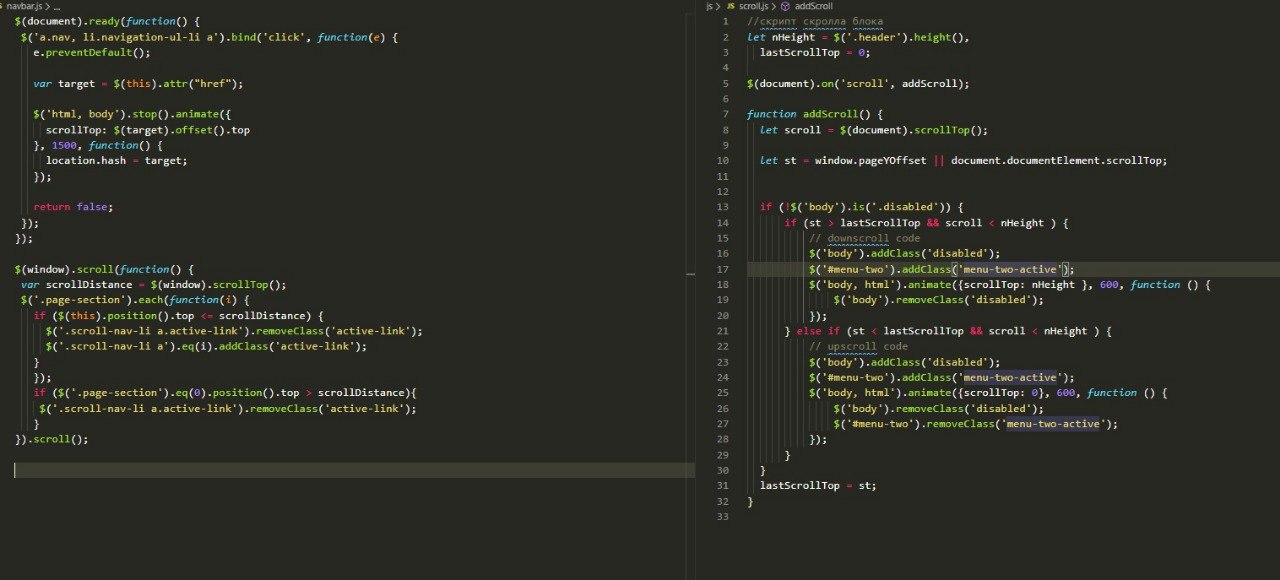Click 'let scroll = $(document).scrollTop();' line

(x=873, y=130)
